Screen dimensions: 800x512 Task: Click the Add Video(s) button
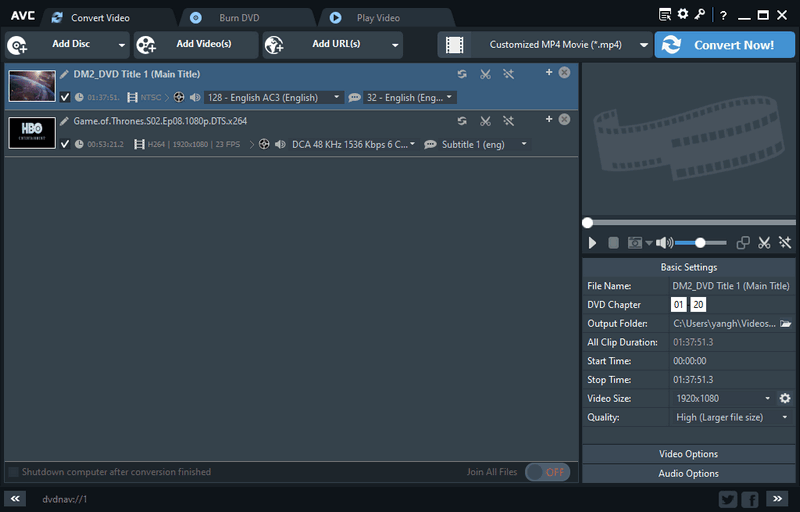(x=196, y=45)
